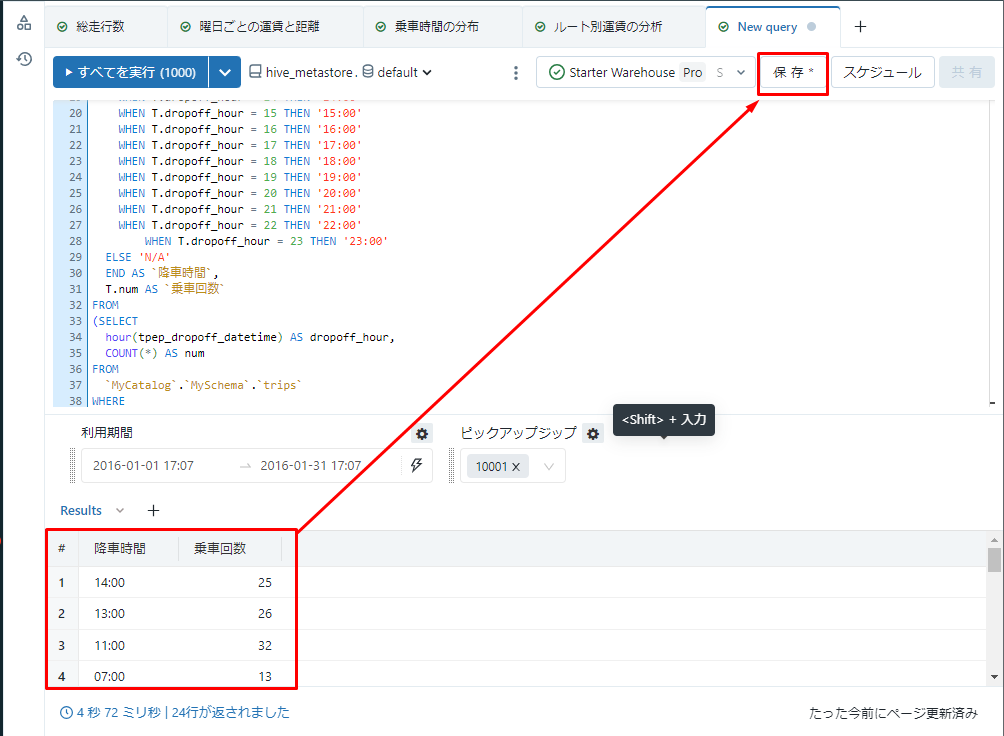1004x736 pixels.
Task: Click the results scrollbar up arrow
Action: 994,540
